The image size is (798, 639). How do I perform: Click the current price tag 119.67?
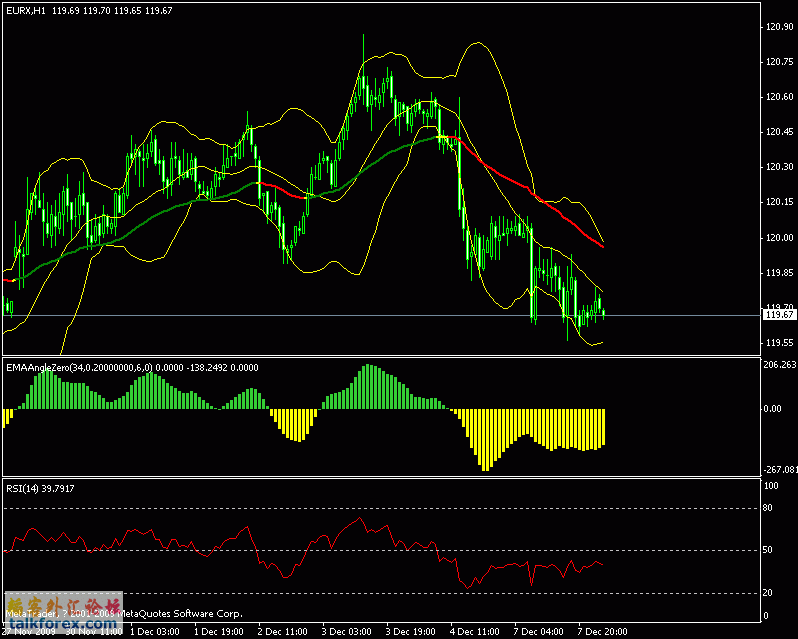(x=779, y=315)
